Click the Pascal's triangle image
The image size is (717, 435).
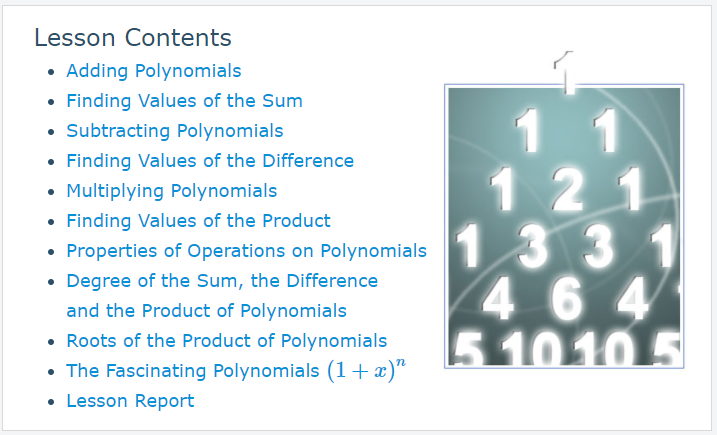pos(564,226)
